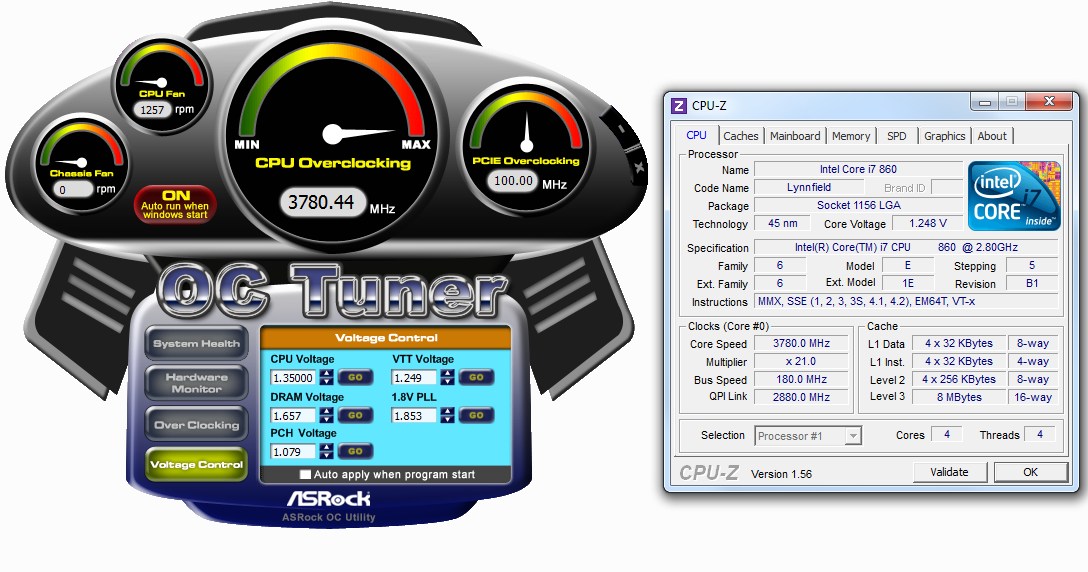The width and height of the screenshot is (1088, 572).
Task: Click the ASRock logo in OC Tuner
Action: click(328, 498)
